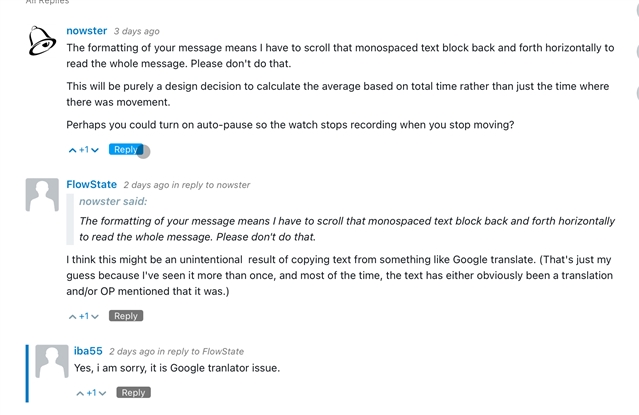Click 'nowster said:' quote header
Screen dimensions: 639x415
(x=113, y=202)
